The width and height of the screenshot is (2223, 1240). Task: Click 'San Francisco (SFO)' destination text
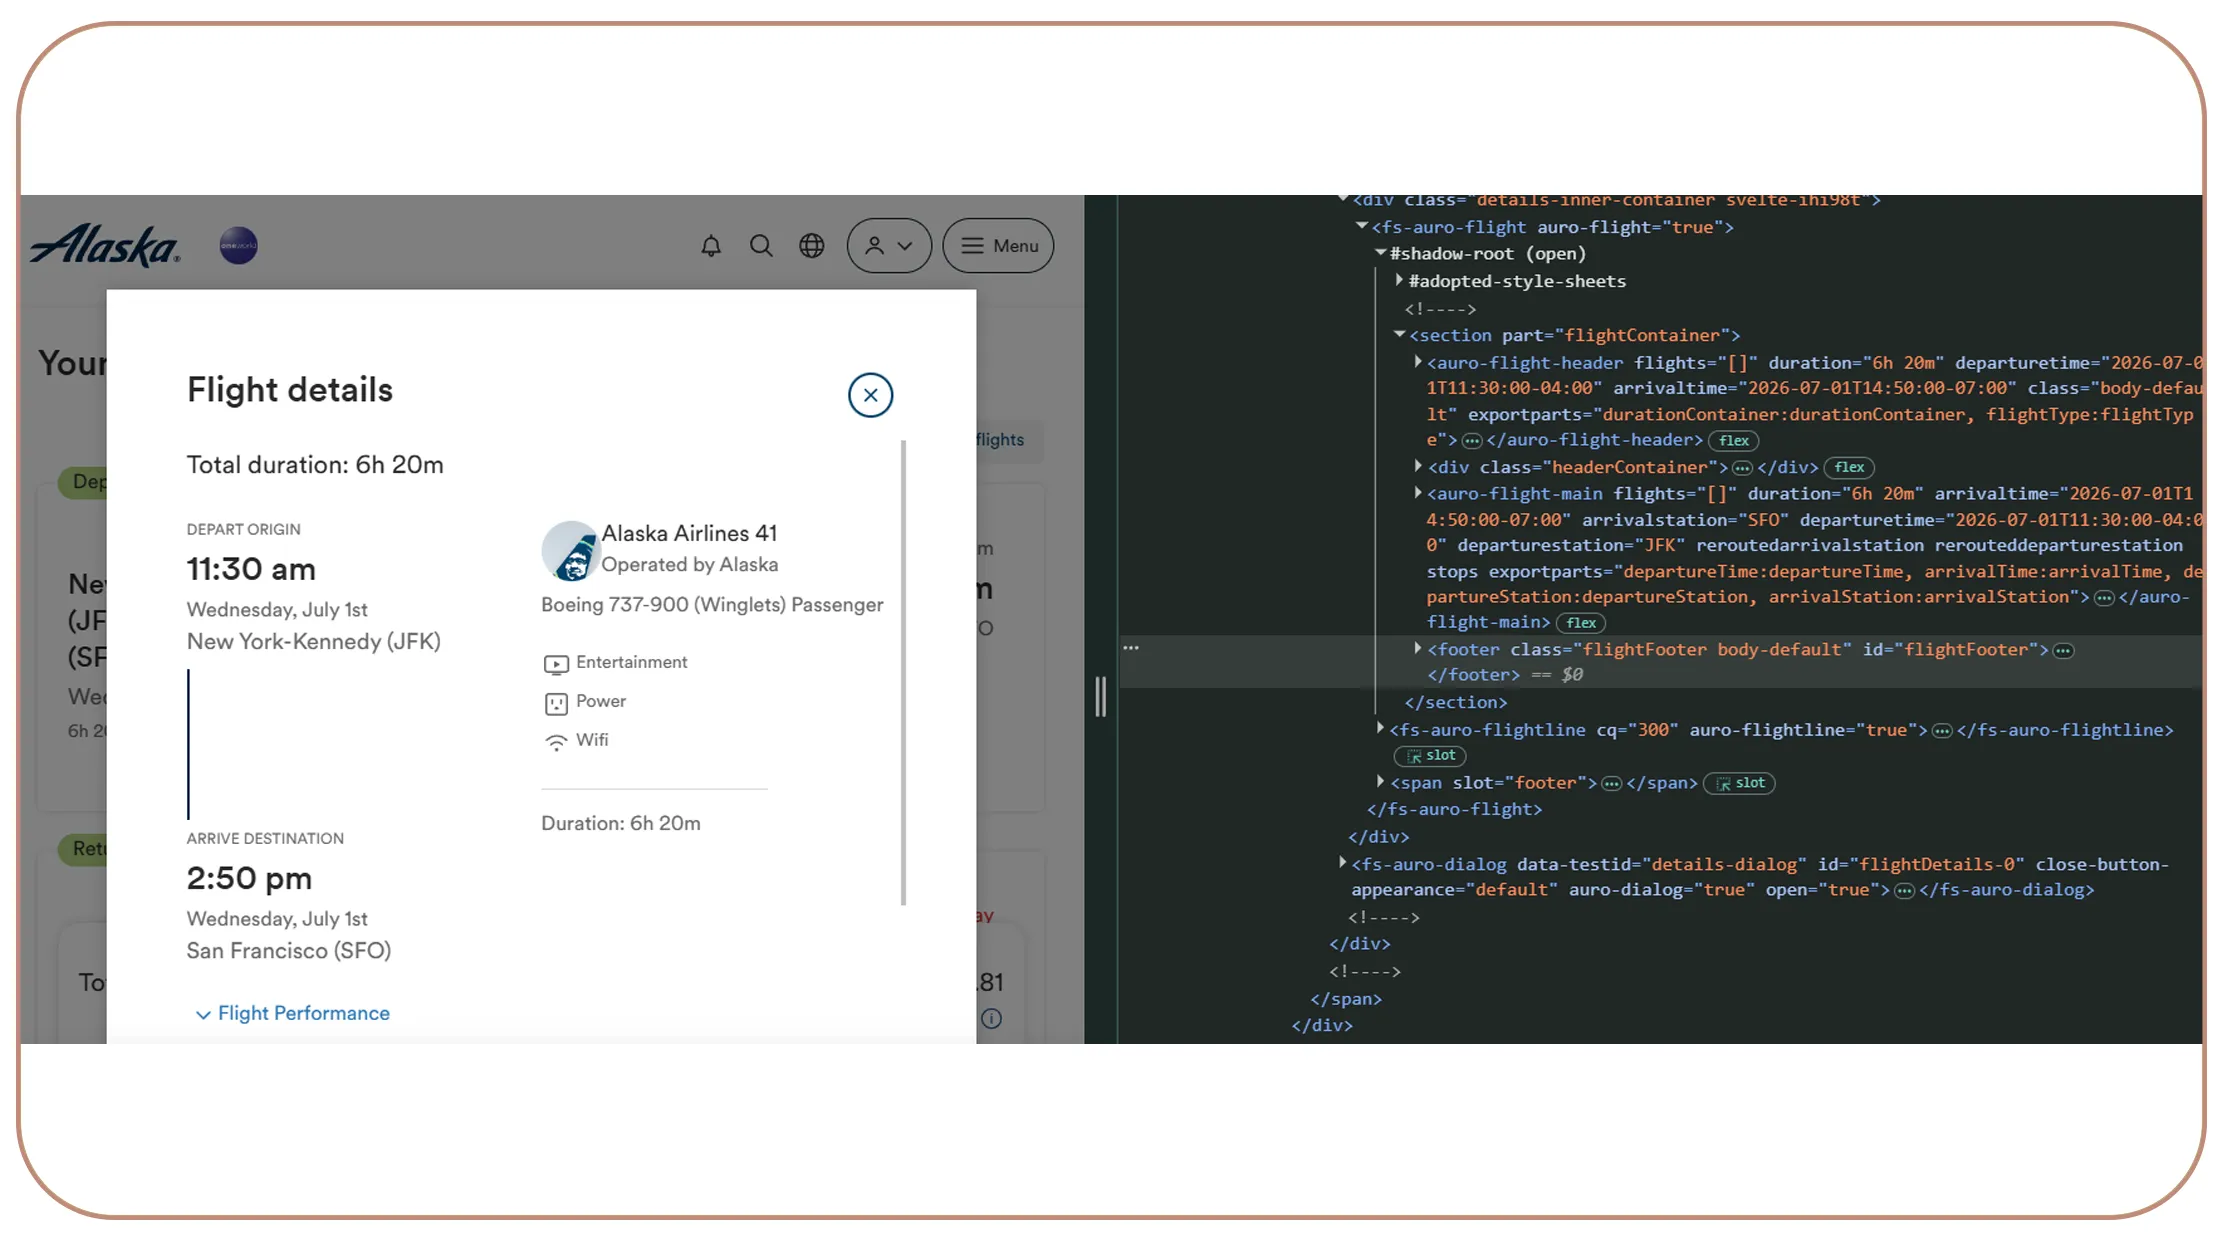(289, 950)
